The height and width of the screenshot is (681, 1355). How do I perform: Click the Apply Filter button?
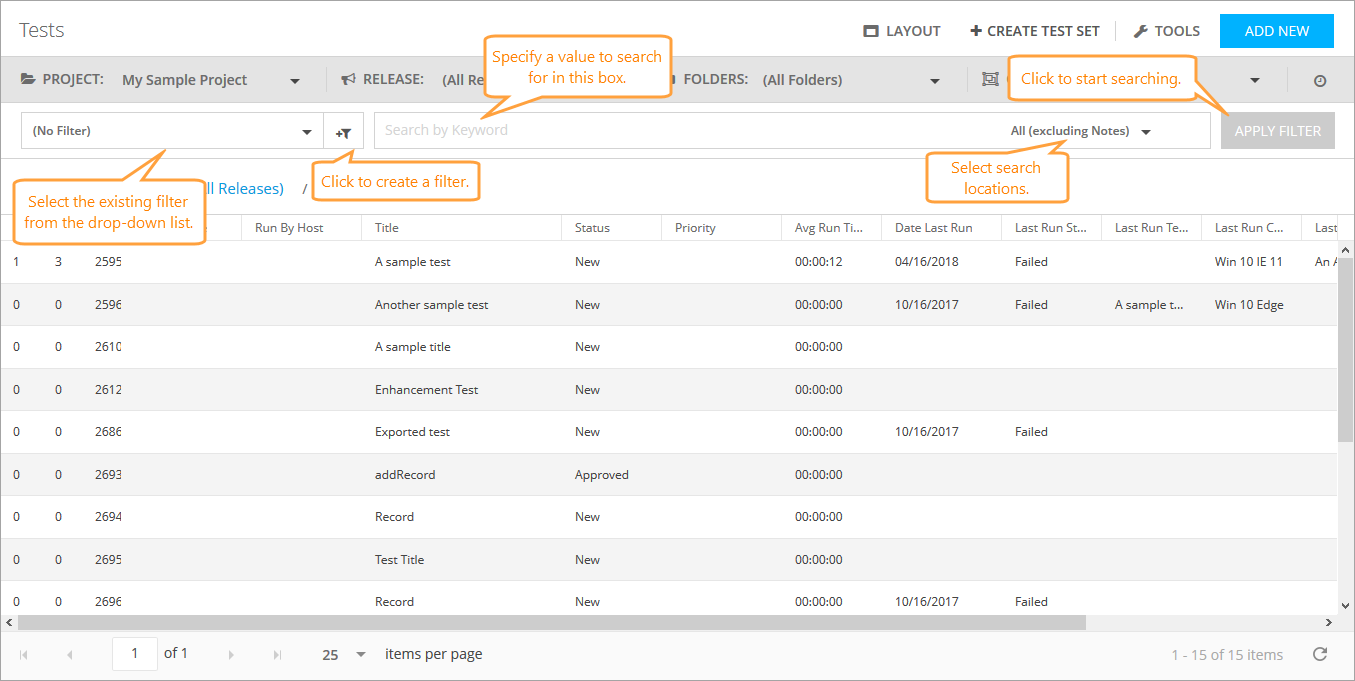[x=1277, y=130]
